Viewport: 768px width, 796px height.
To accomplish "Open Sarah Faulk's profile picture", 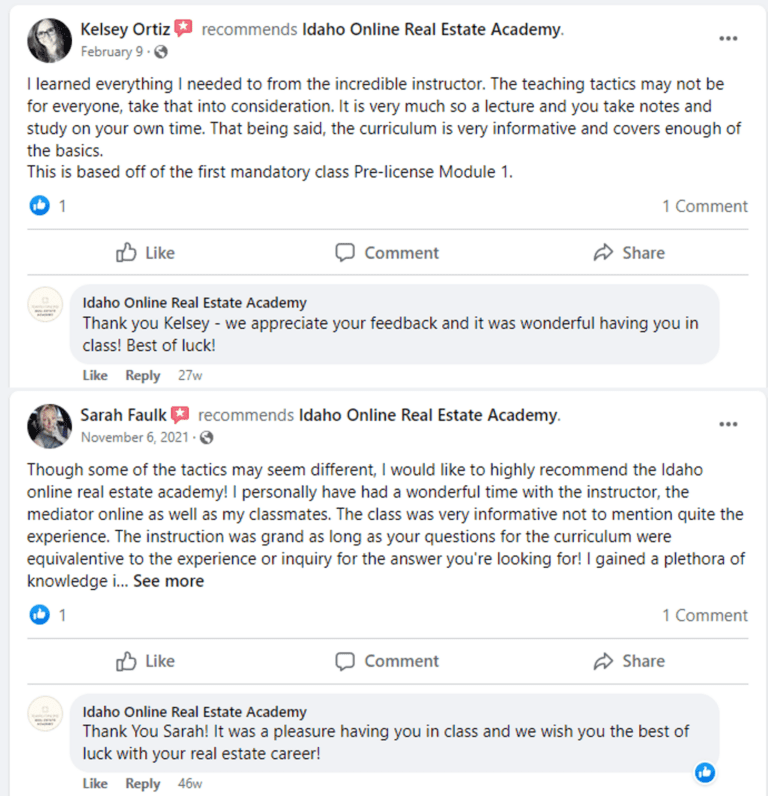I will (x=46, y=425).
